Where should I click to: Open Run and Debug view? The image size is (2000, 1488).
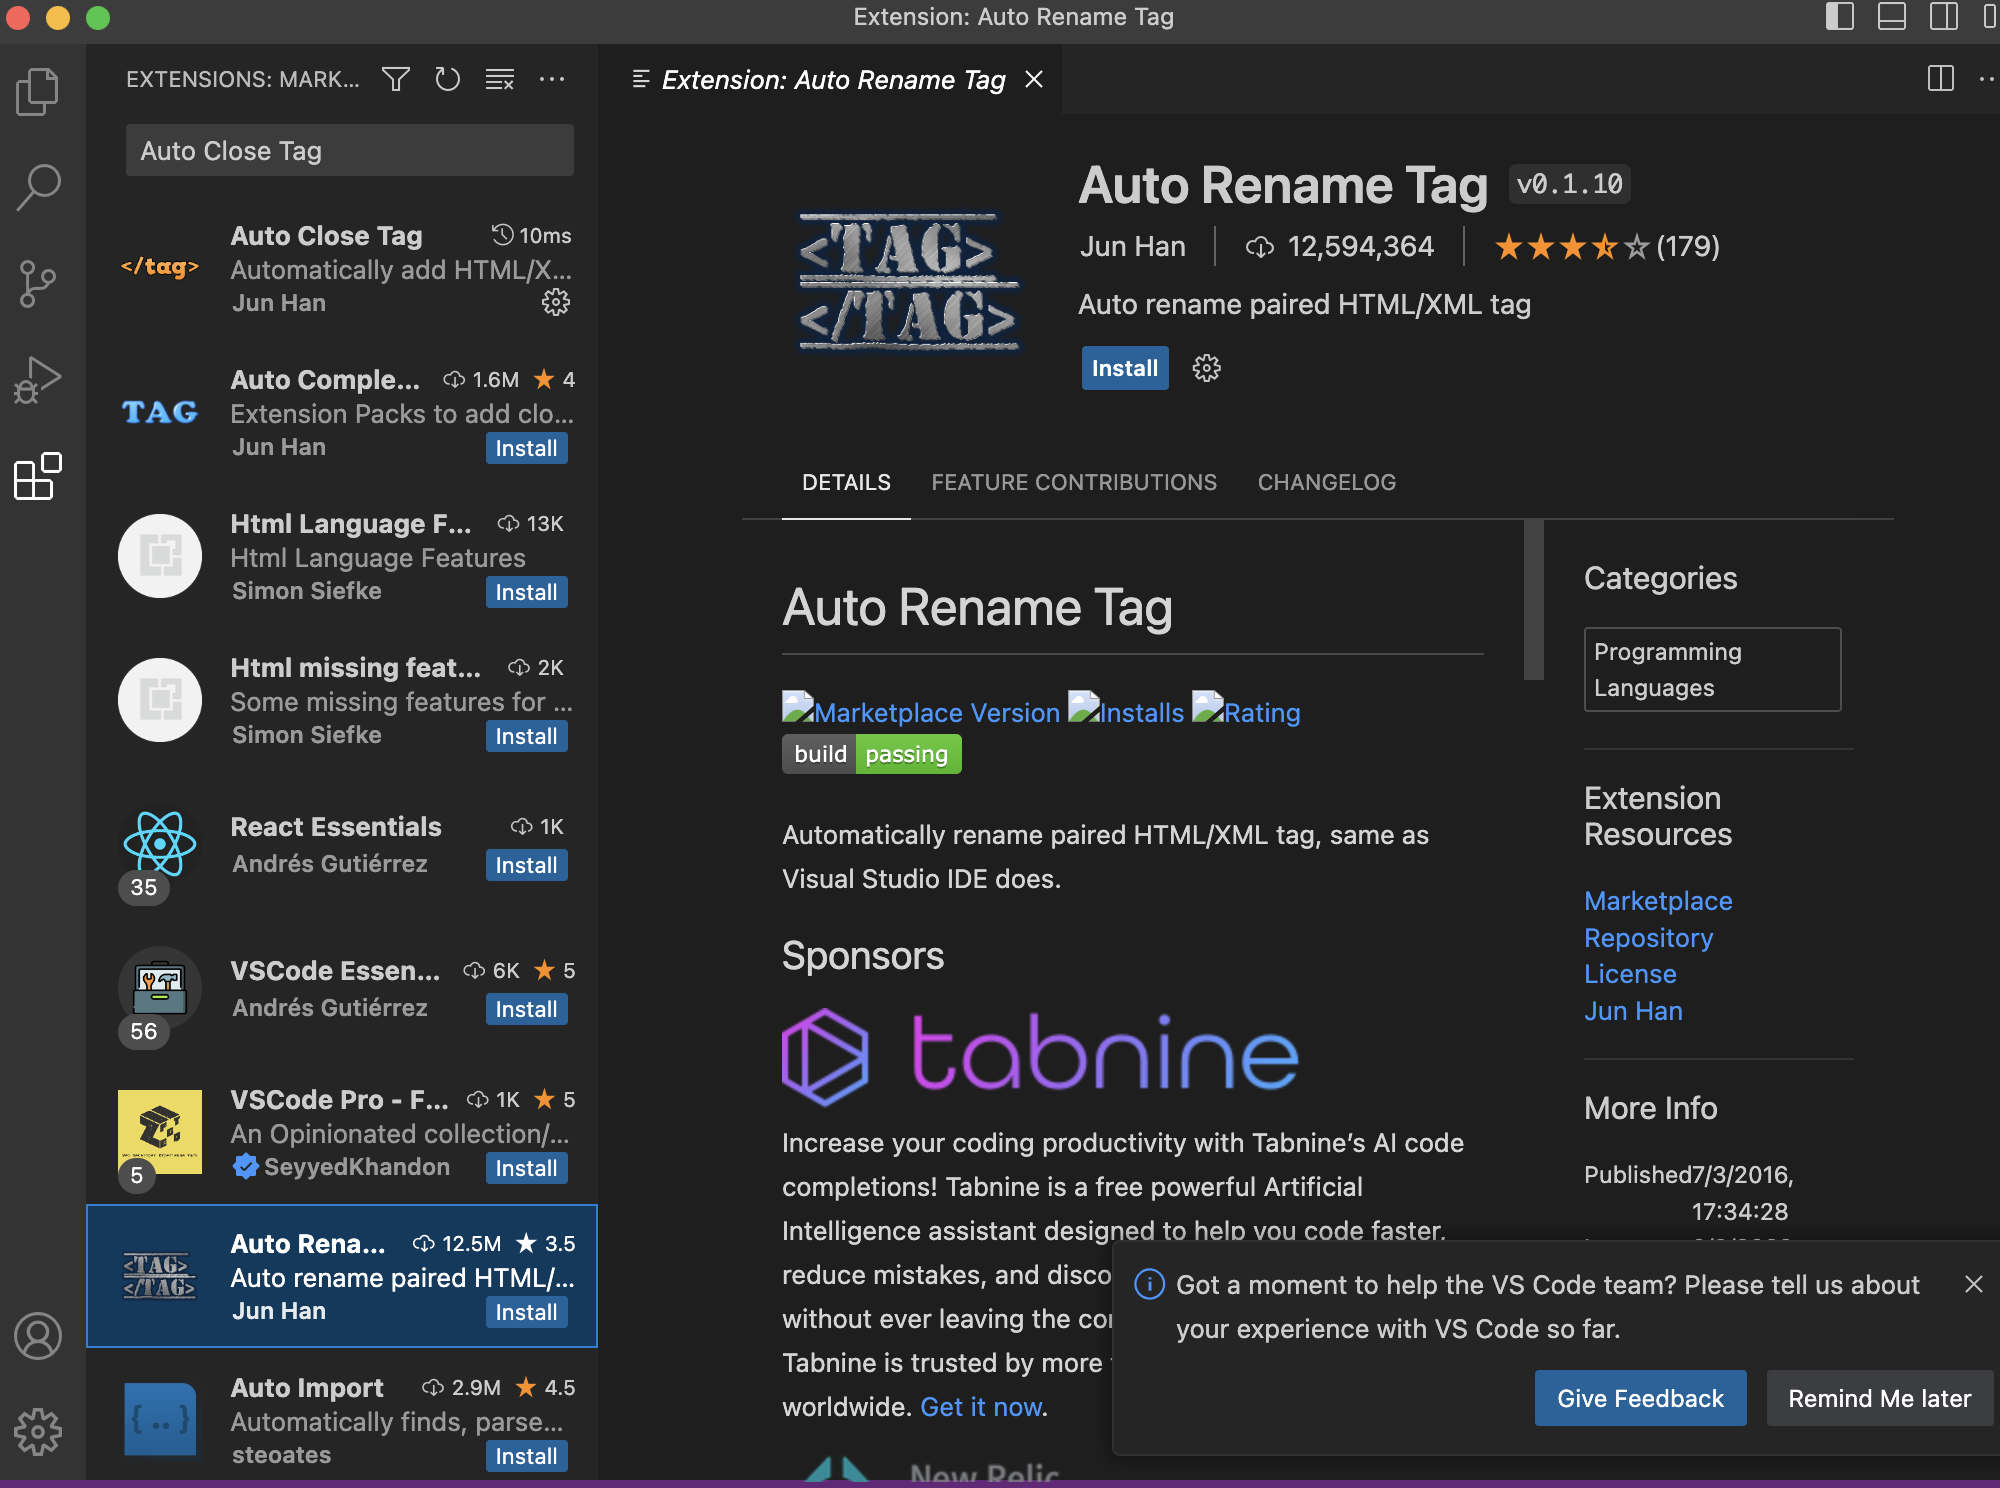(x=38, y=380)
